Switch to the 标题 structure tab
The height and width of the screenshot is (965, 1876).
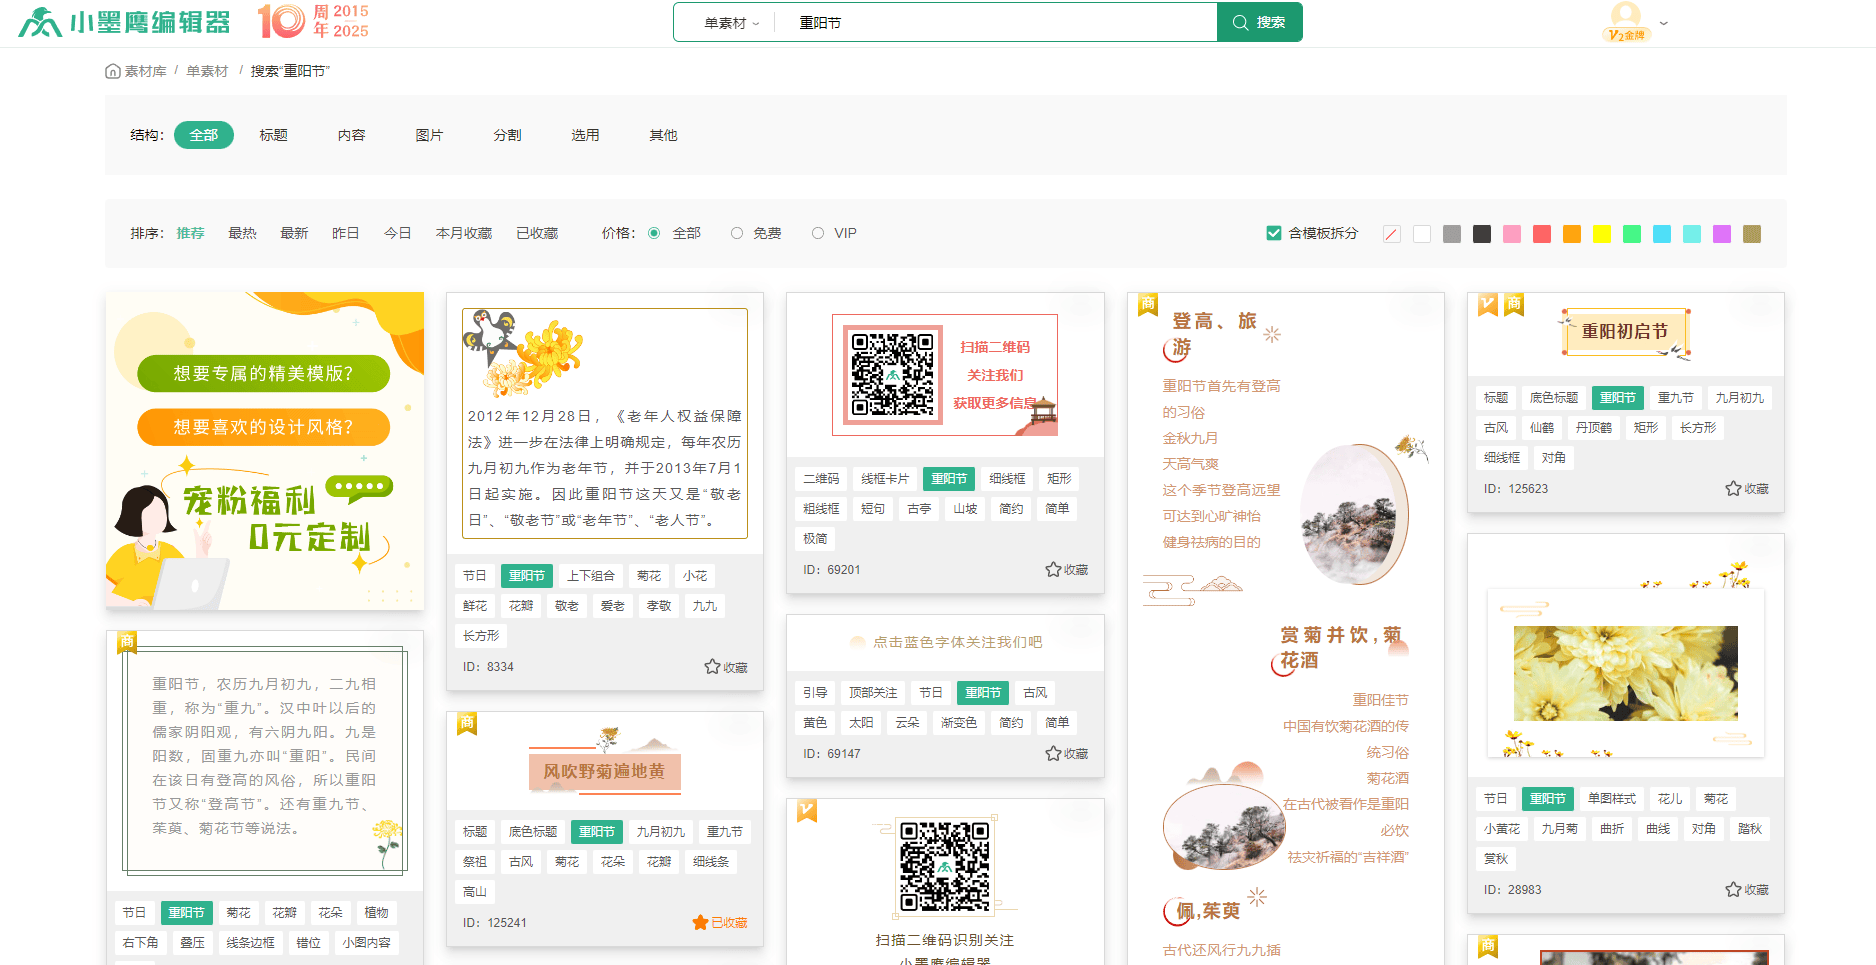click(x=273, y=135)
